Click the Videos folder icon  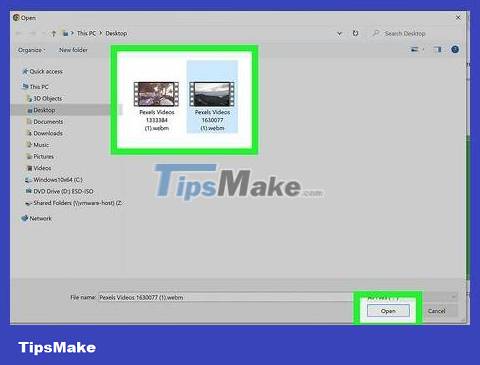point(29,168)
